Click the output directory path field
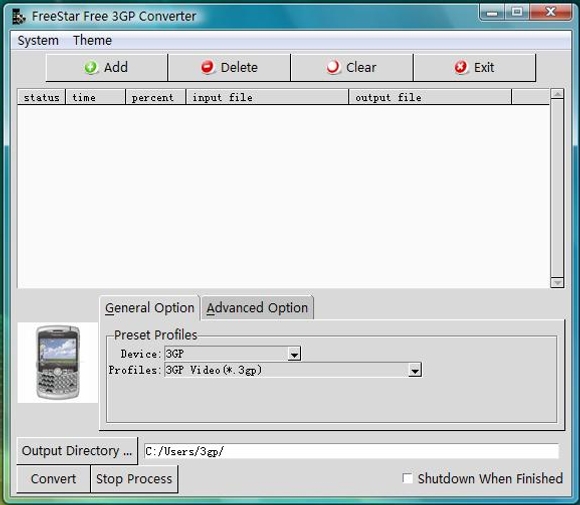Image resolution: width=580 pixels, height=505 pixels. (351, 451)
